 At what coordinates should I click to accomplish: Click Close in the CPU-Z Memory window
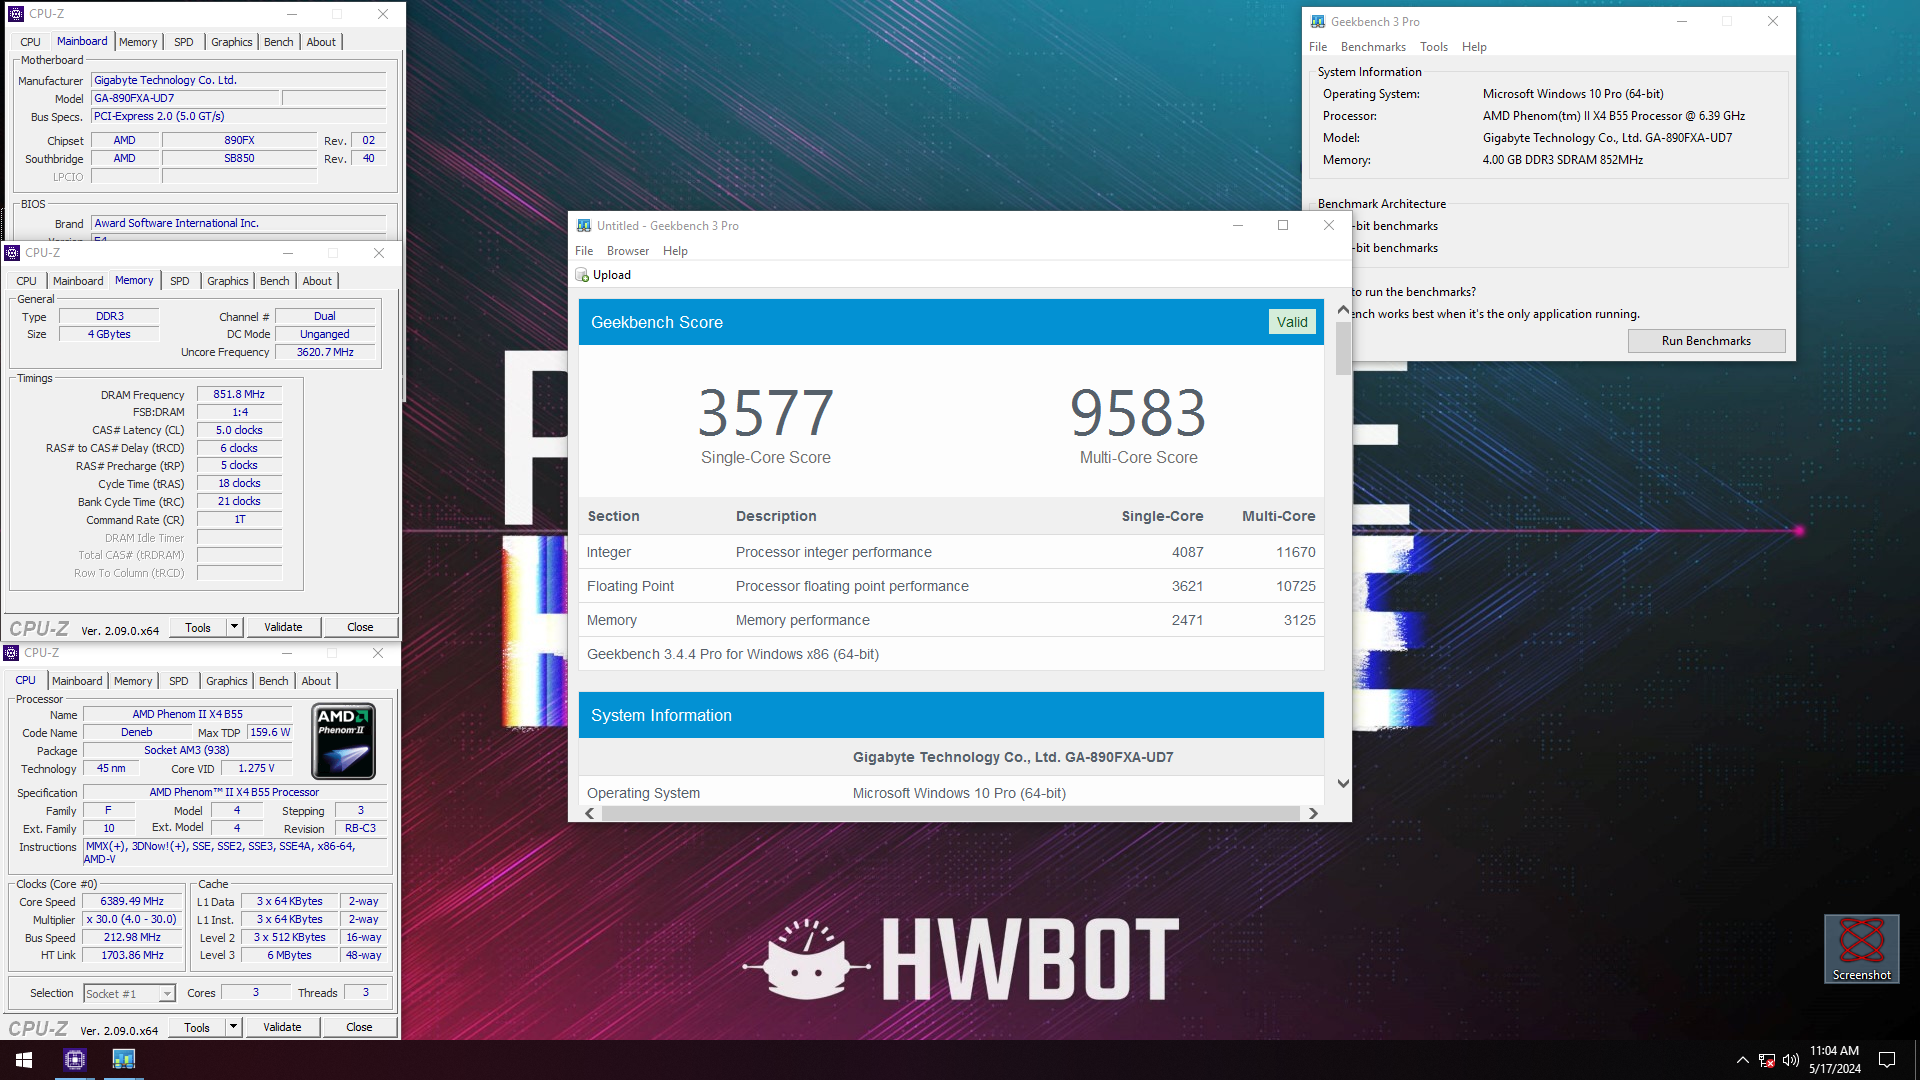pos(360,627)
